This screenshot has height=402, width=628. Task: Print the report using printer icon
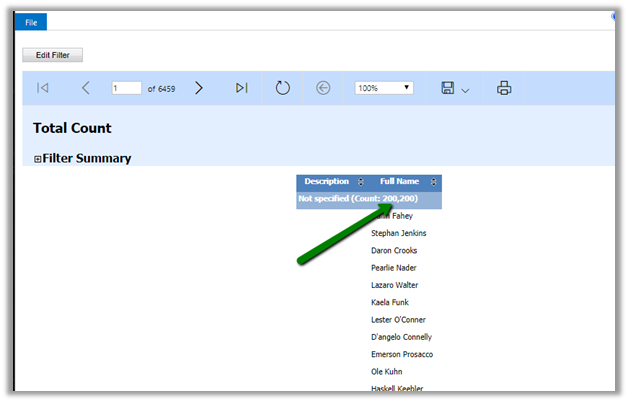504,88
